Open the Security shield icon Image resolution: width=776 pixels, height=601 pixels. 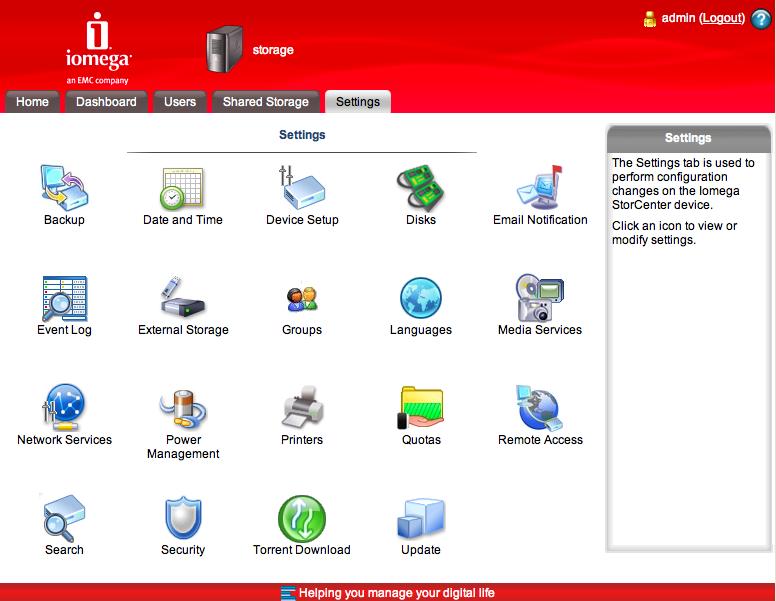[183, 518]
